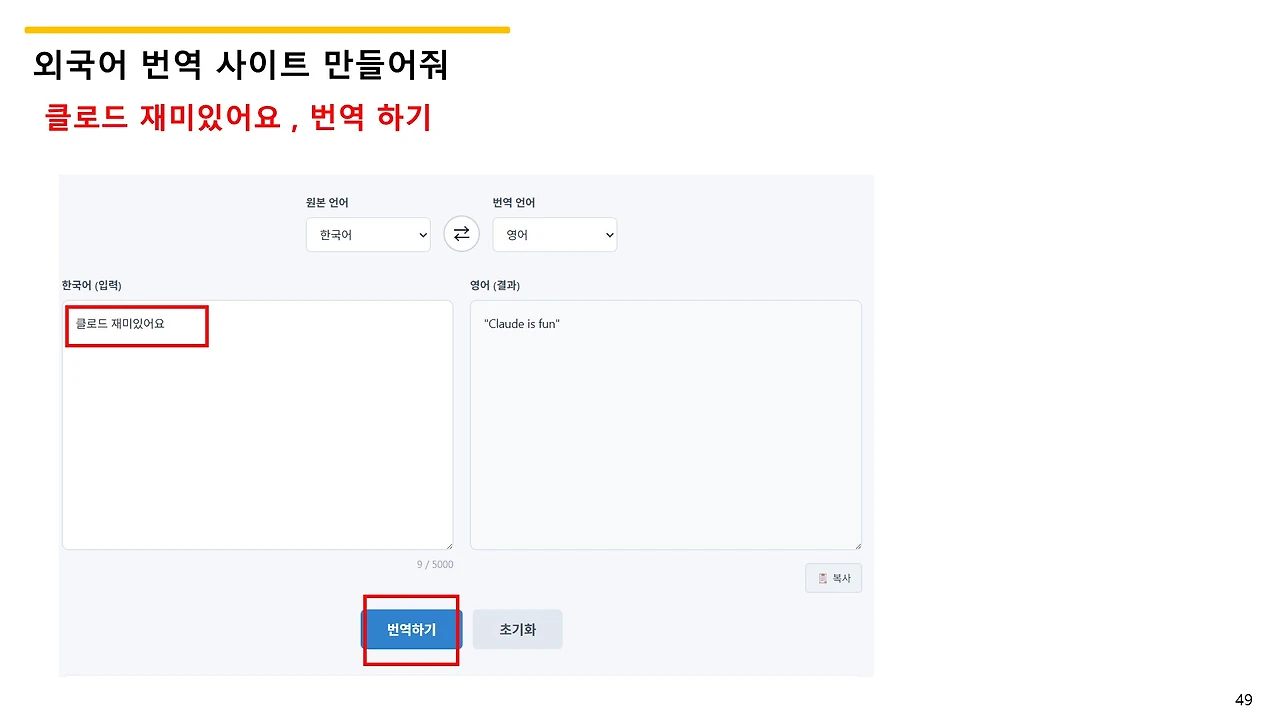Click the 번역하기 translate button
This screenshot has width=1280, height=720.
412,630
